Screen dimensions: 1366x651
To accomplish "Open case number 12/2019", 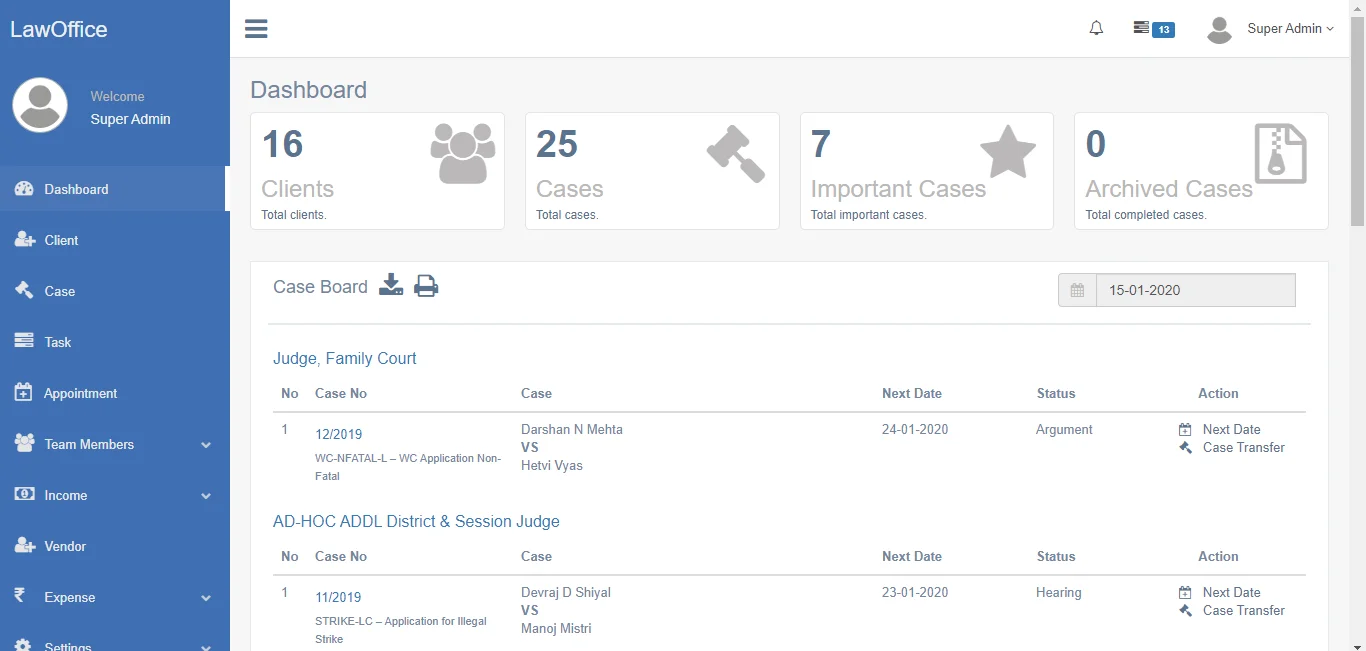I will (x=337, y=434).
